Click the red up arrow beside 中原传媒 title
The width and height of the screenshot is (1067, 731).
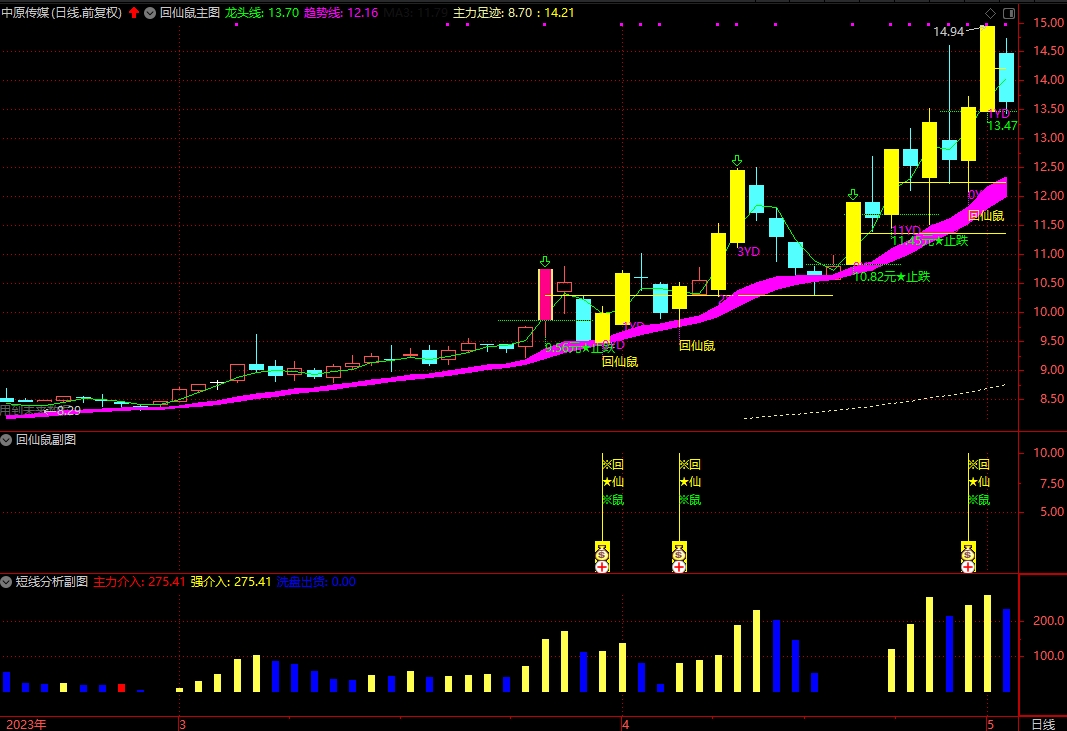pyautogui.click(x=133, y=12)
